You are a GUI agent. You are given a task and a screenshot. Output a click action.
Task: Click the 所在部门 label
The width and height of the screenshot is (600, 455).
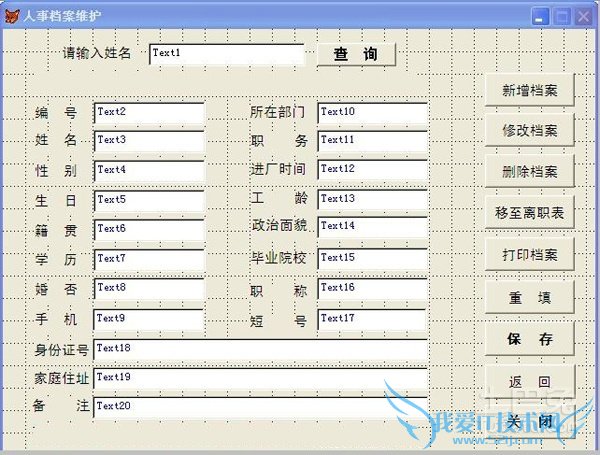(x=278, y=112)
